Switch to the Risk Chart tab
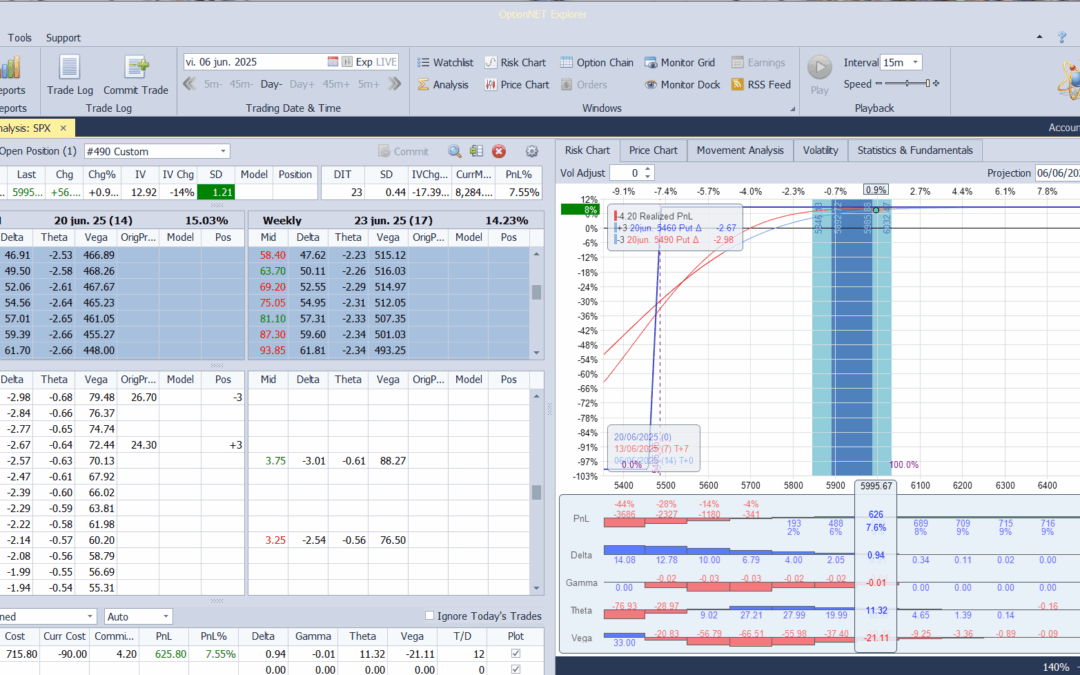The width and height of the screenshot is (1080, 675). point(588,150)
